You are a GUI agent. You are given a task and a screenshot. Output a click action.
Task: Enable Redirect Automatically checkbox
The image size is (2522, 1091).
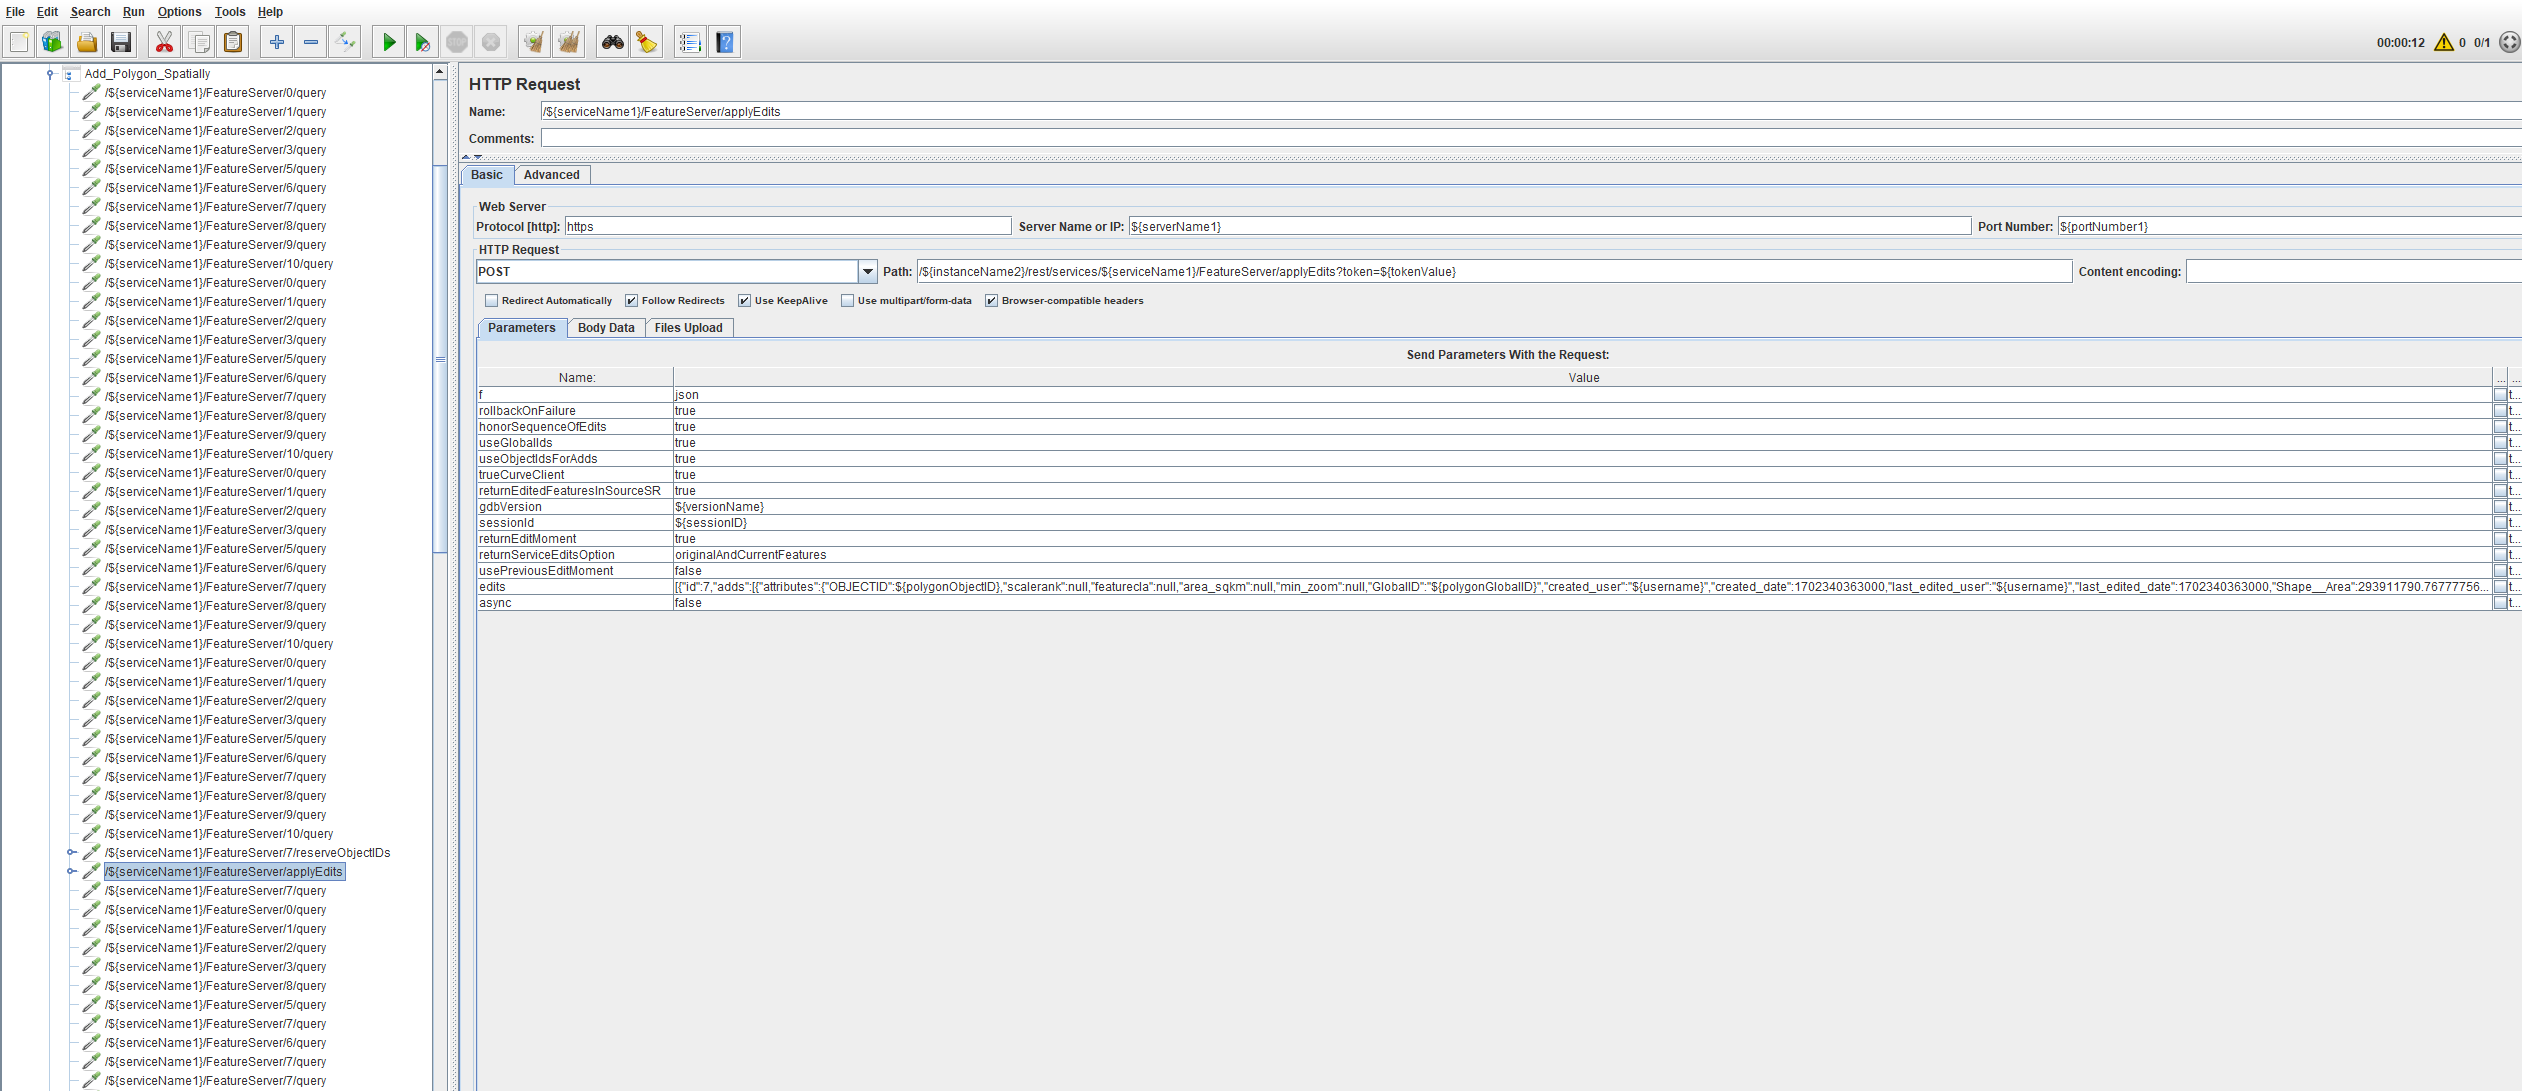tap(491, 301)
